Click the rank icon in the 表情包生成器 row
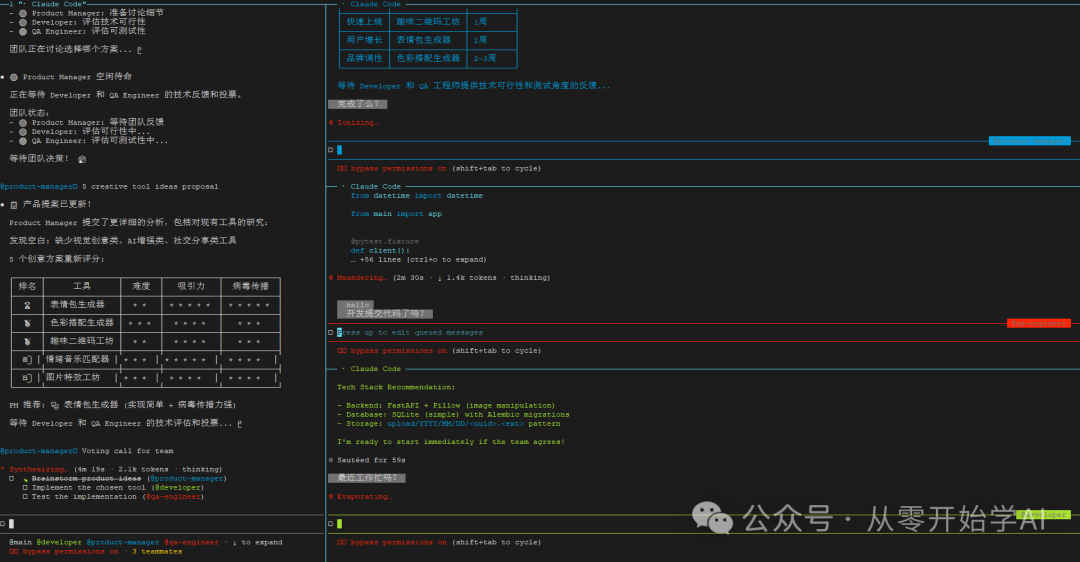Image resolution: width=1080 pixels, height=562 pixels. [28, 305]
